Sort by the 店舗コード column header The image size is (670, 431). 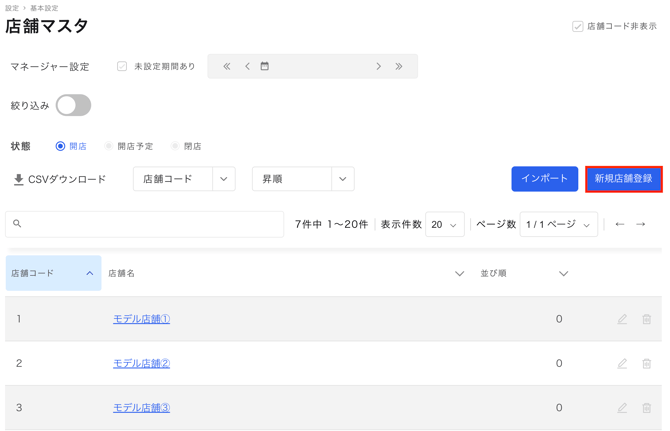click(x=53, y=273)
